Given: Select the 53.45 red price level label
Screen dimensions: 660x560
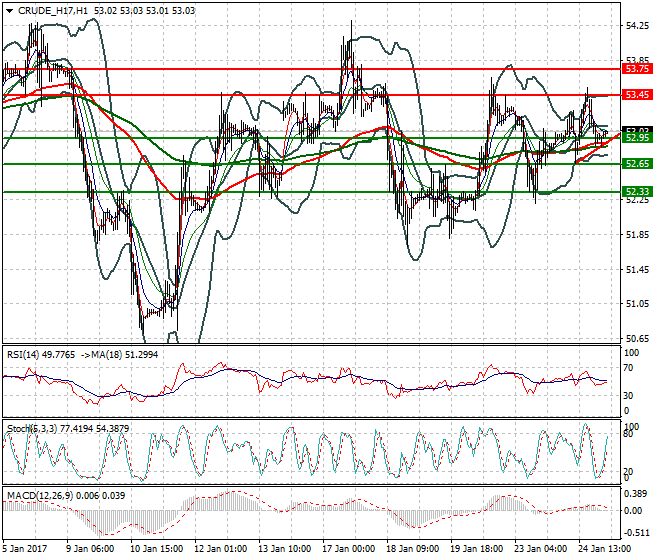Looking at the screenshot, I should [x=637, y=95].
